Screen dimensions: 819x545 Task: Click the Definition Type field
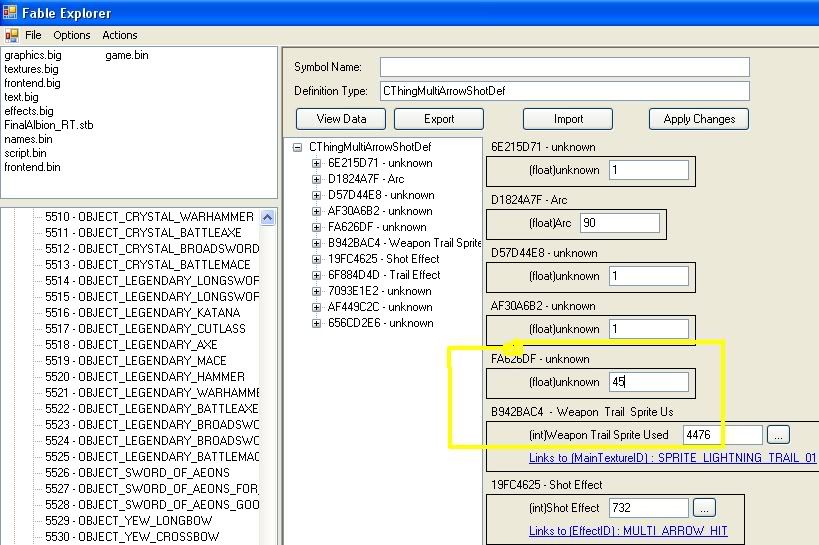tap(565, 91)
